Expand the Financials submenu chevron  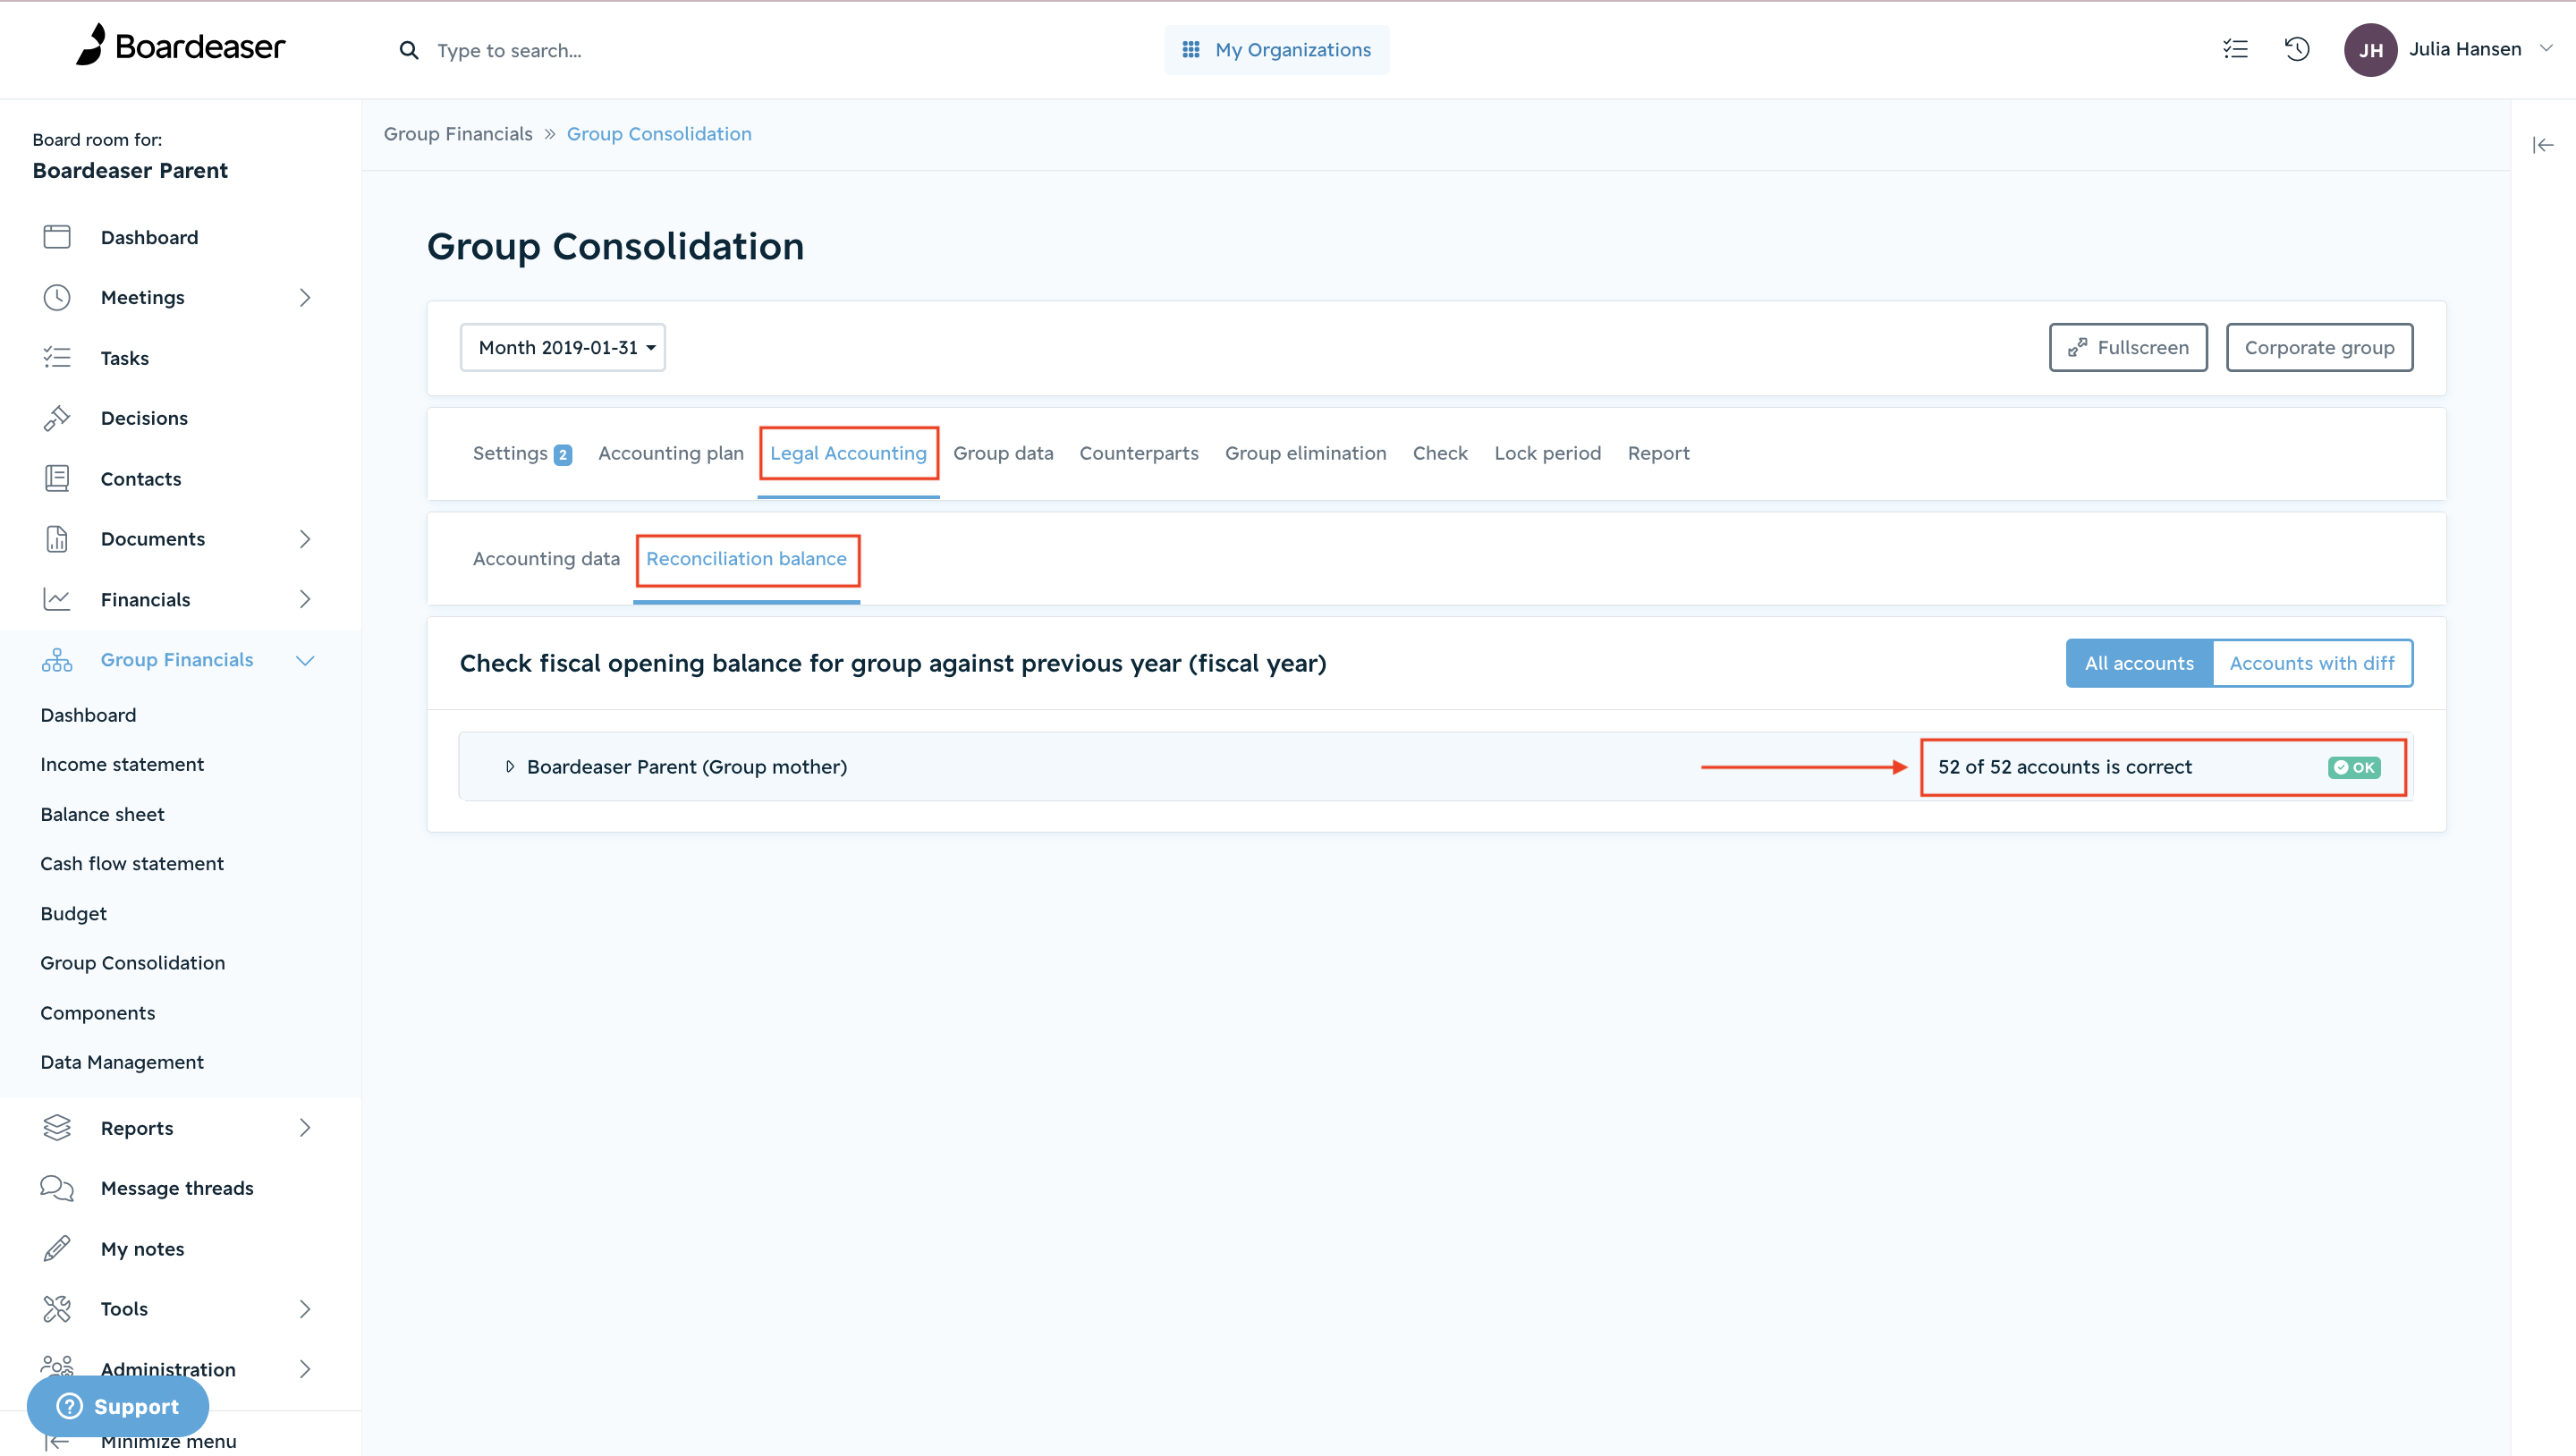[305, 600]
